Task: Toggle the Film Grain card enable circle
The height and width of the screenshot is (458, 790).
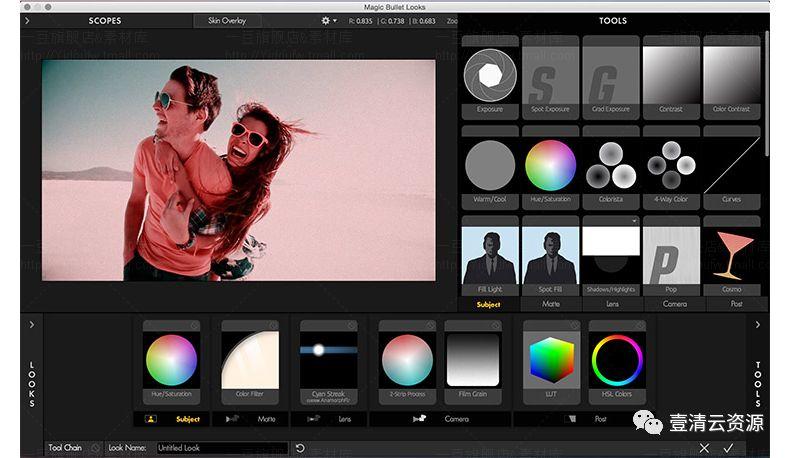Action: [496, 326]
